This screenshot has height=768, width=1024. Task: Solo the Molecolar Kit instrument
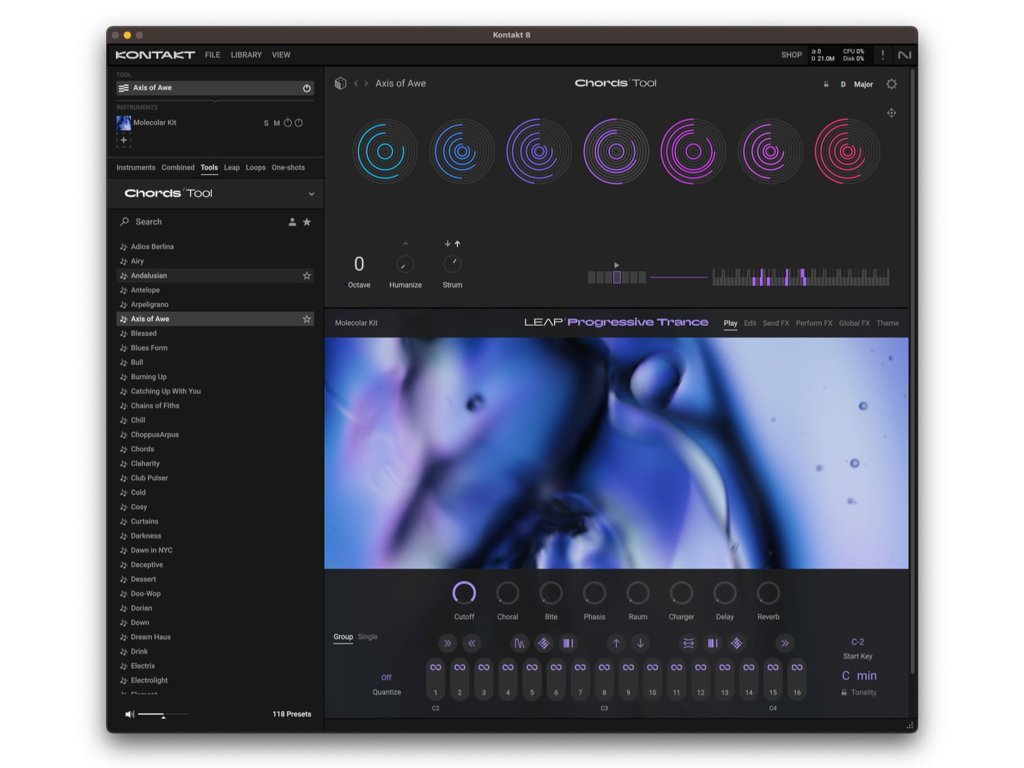[266, 123]
